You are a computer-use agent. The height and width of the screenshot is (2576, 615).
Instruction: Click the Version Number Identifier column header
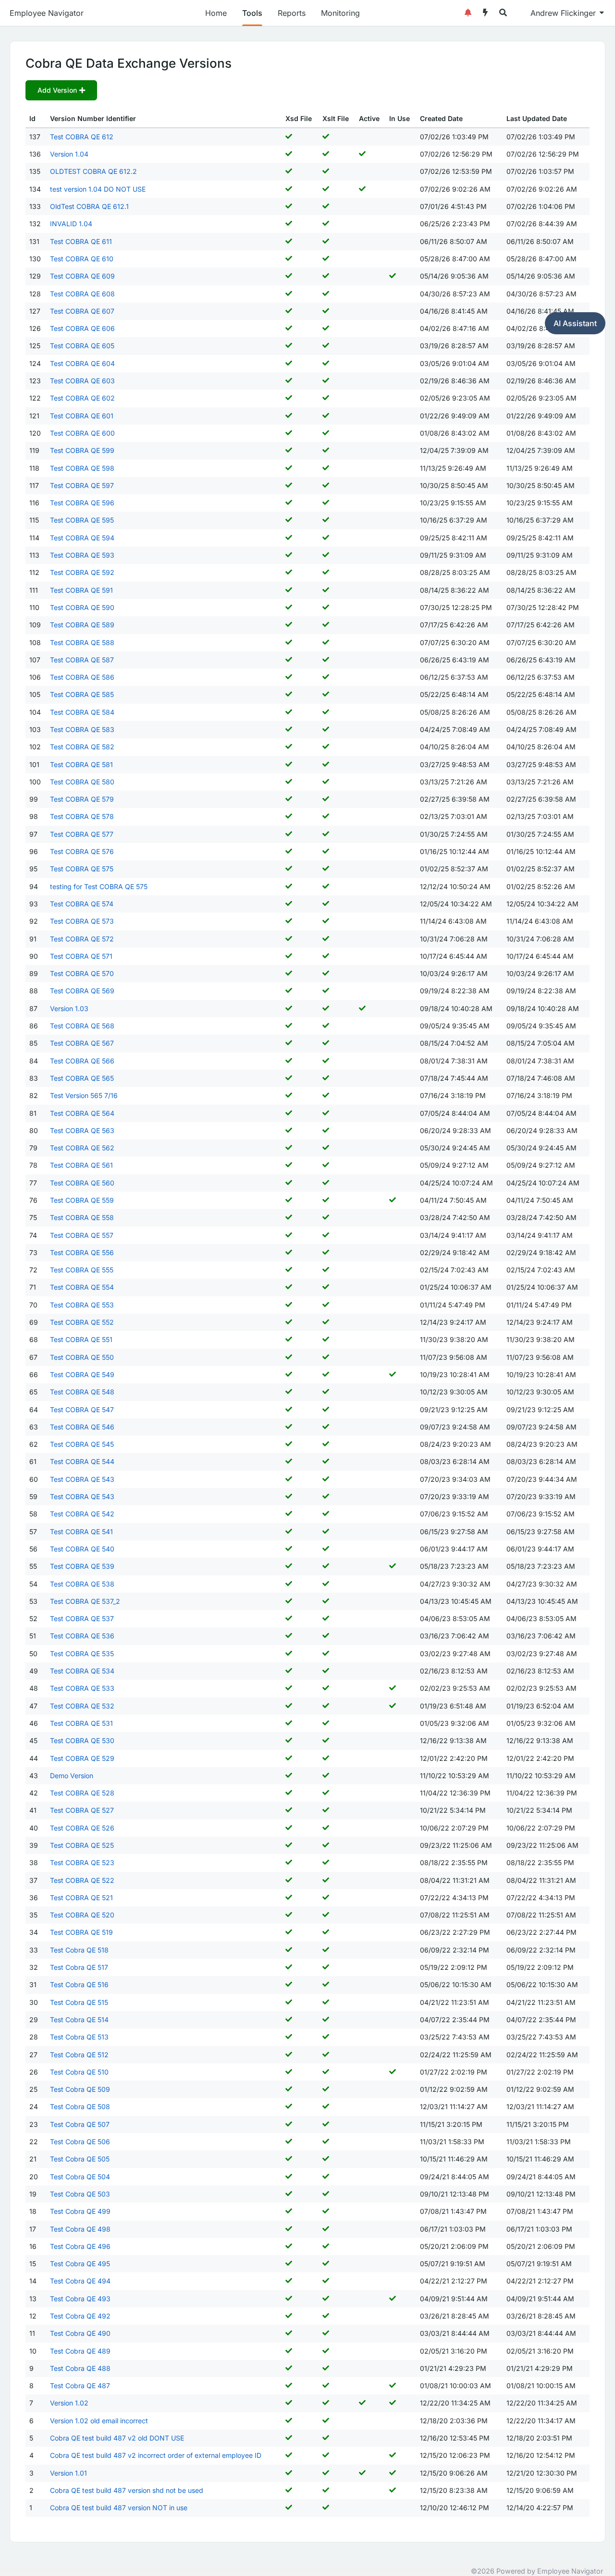click(93, 119)
